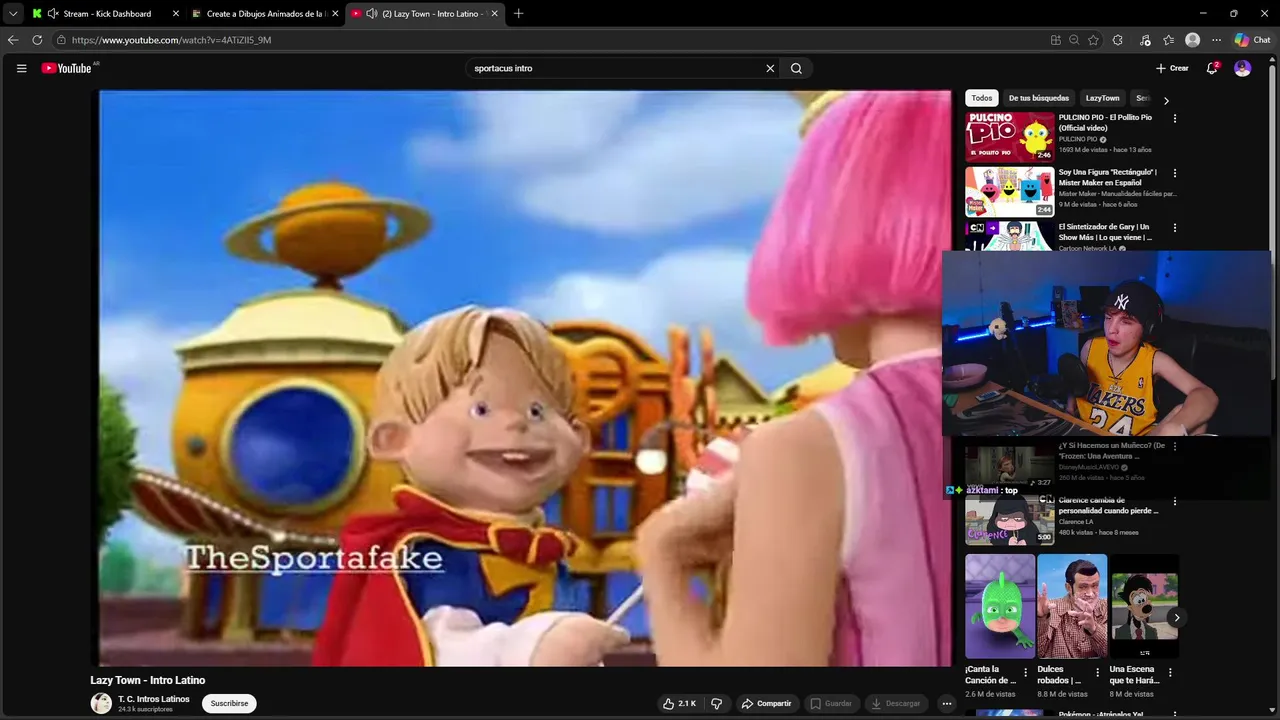
Task: Go back in browser history
Action: (12, 40)
